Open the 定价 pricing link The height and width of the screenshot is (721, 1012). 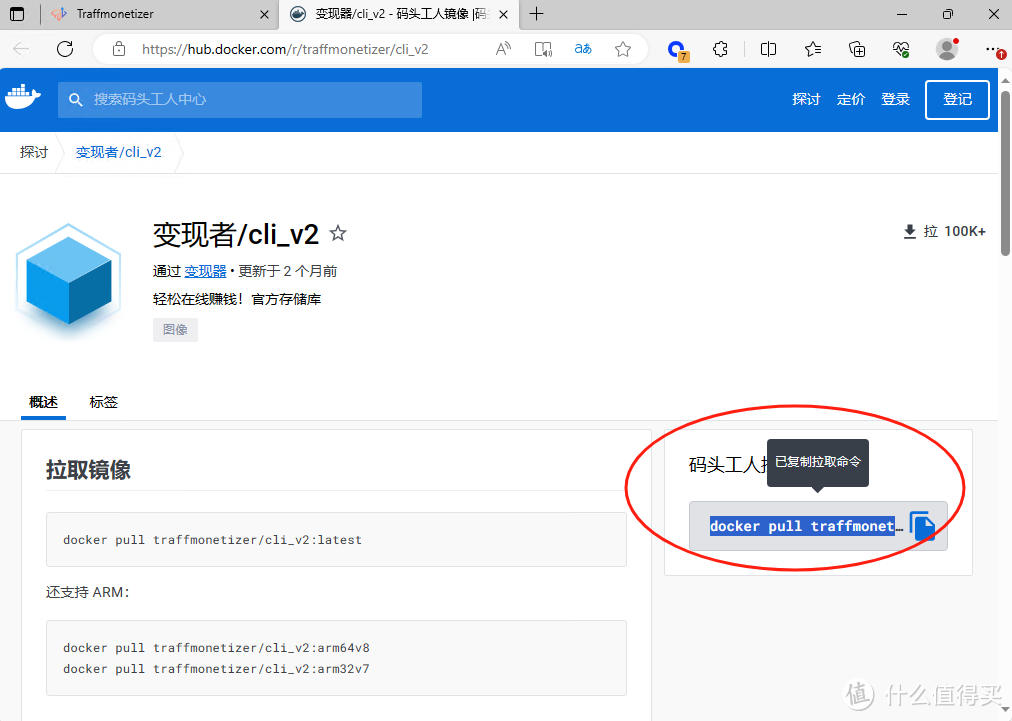pos(851,99)
